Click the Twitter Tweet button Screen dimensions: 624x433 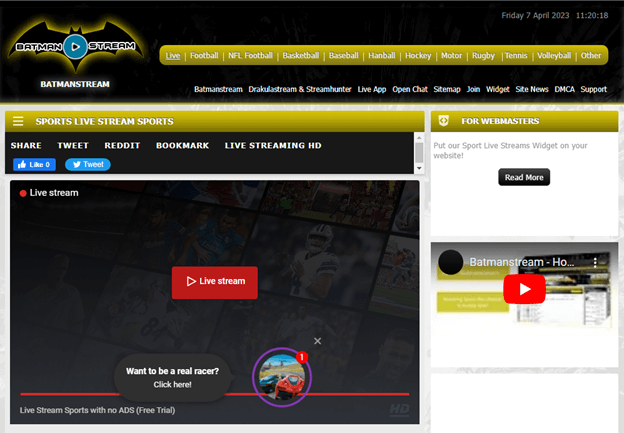[88, 164]
